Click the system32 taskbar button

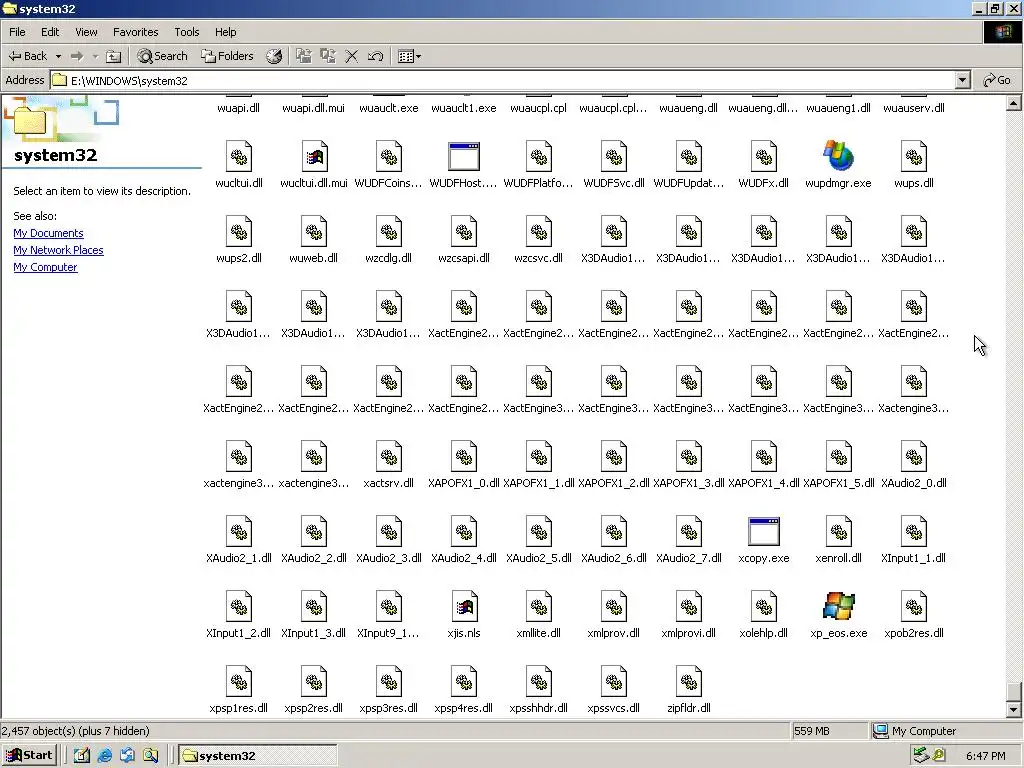point(258,756)
